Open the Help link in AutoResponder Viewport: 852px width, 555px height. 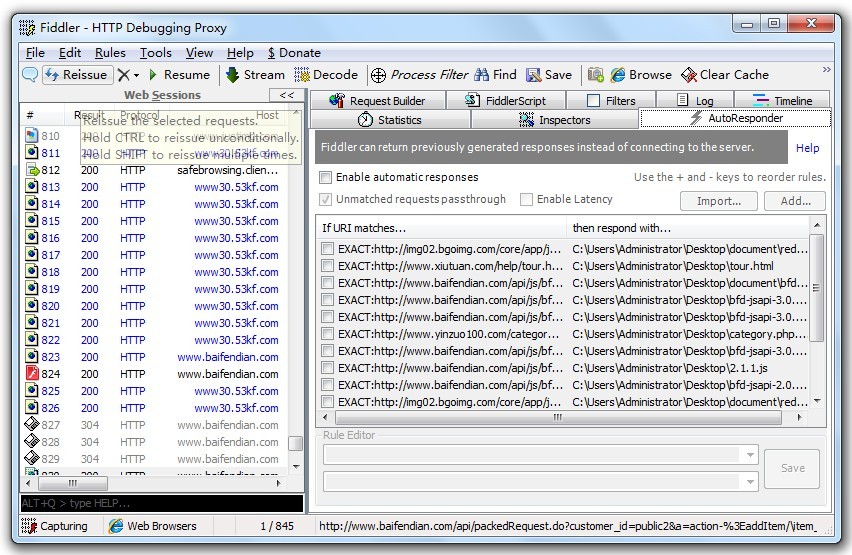[x=807, y=148]
